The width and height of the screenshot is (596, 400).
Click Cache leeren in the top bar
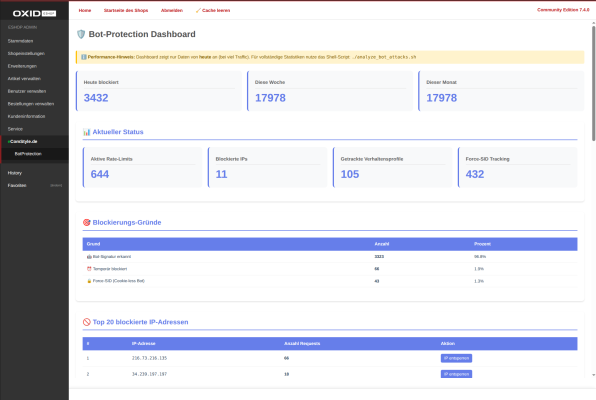click(216, 10)
